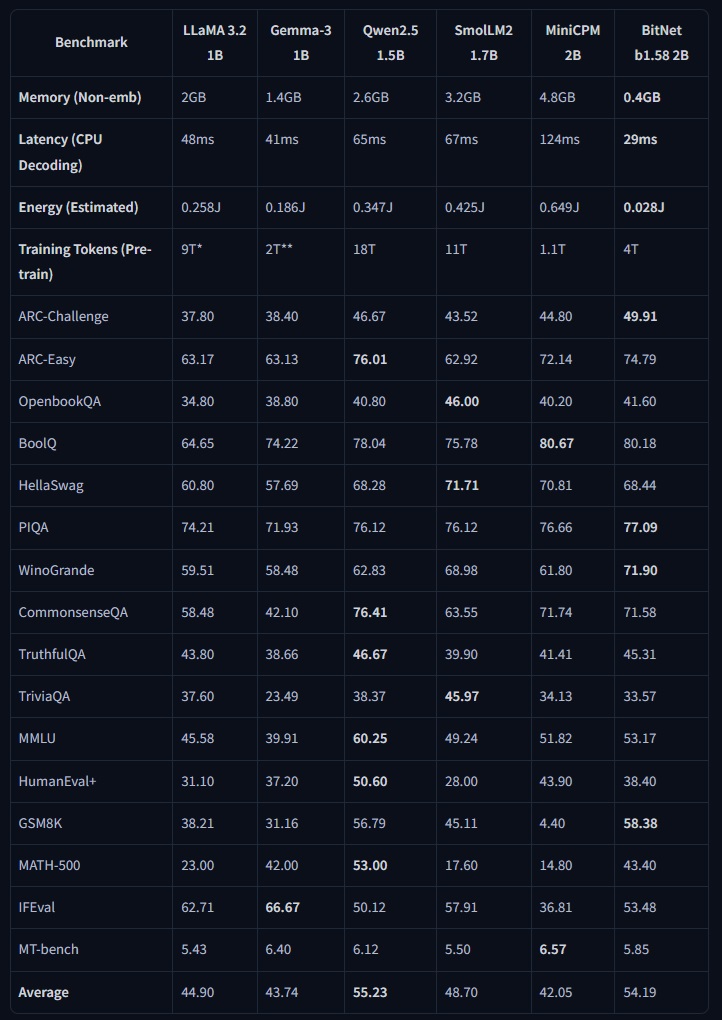This screenshot has height=1020, width=722.
Task: Click the Memory (Non-emb) row label
Action: click(80, 98)
